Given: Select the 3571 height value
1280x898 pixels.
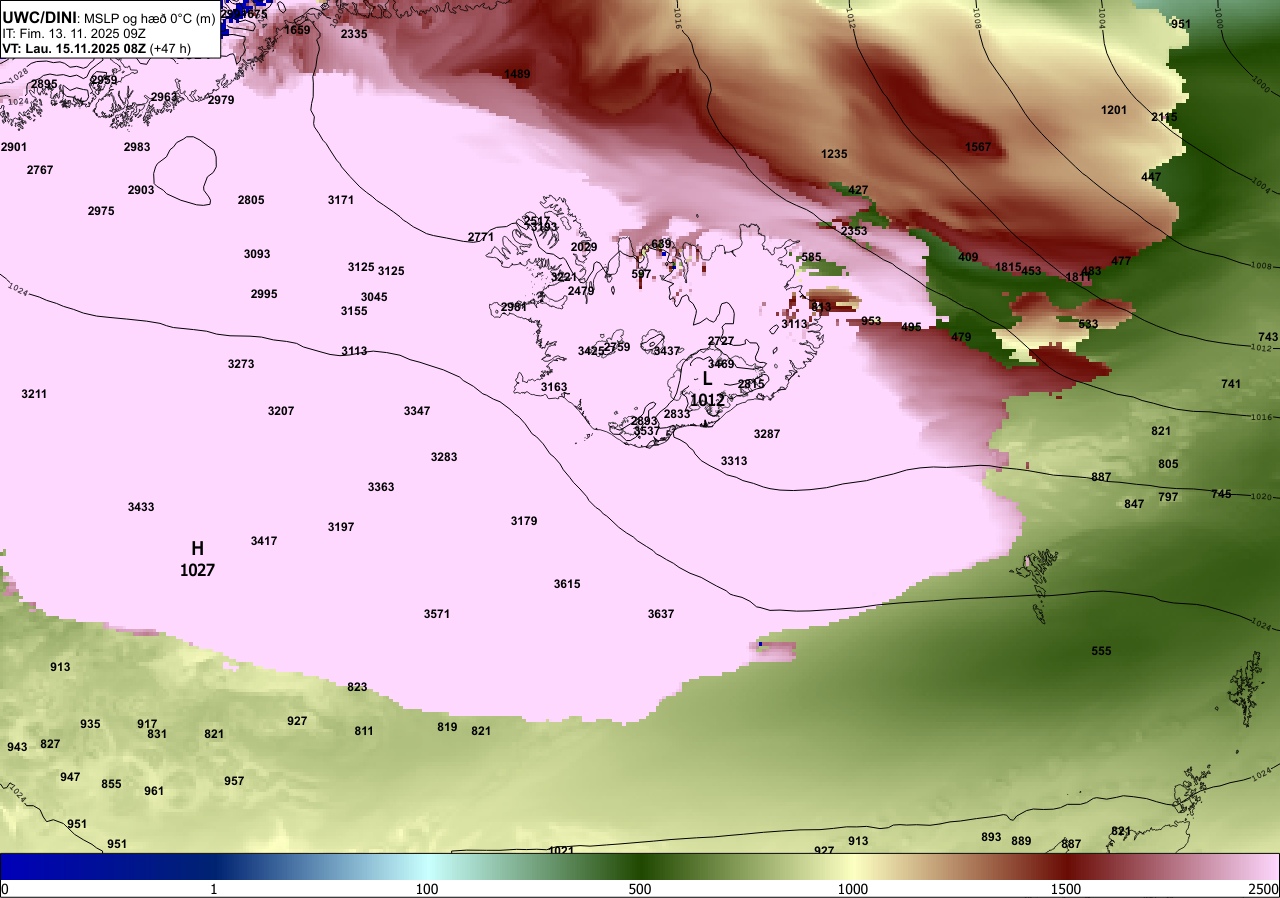Looking at the screenshot, I should tap(437, 614).
